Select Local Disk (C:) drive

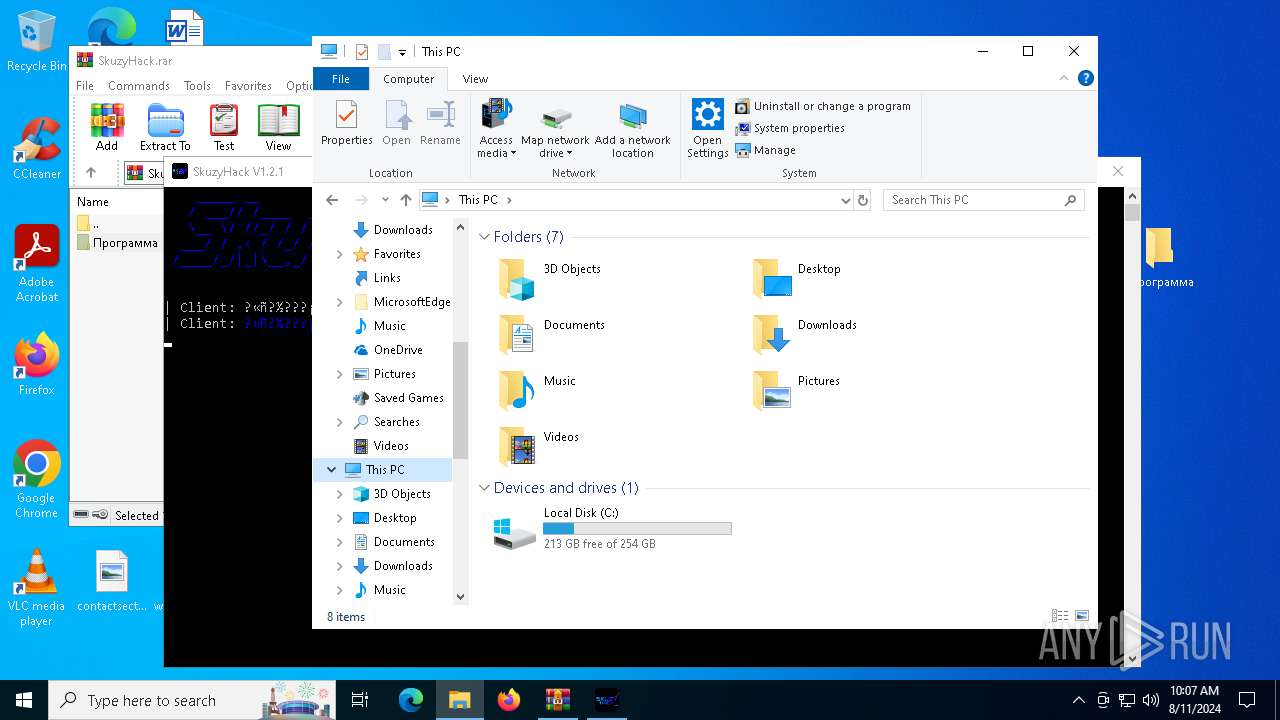coord(612,529)
